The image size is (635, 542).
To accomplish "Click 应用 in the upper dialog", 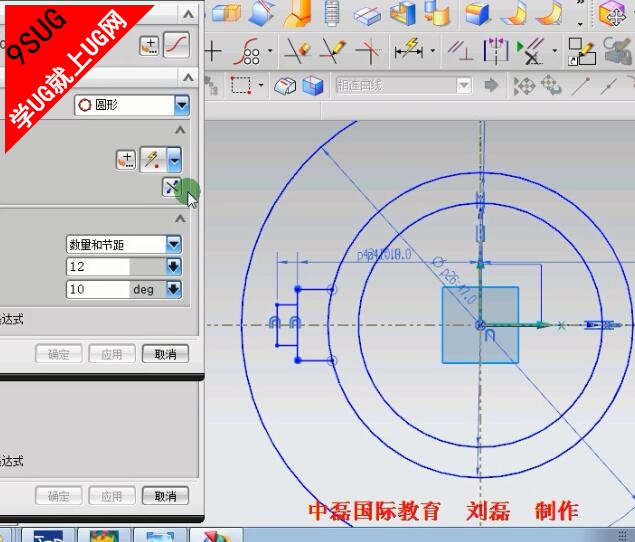I will coord(112,354).
